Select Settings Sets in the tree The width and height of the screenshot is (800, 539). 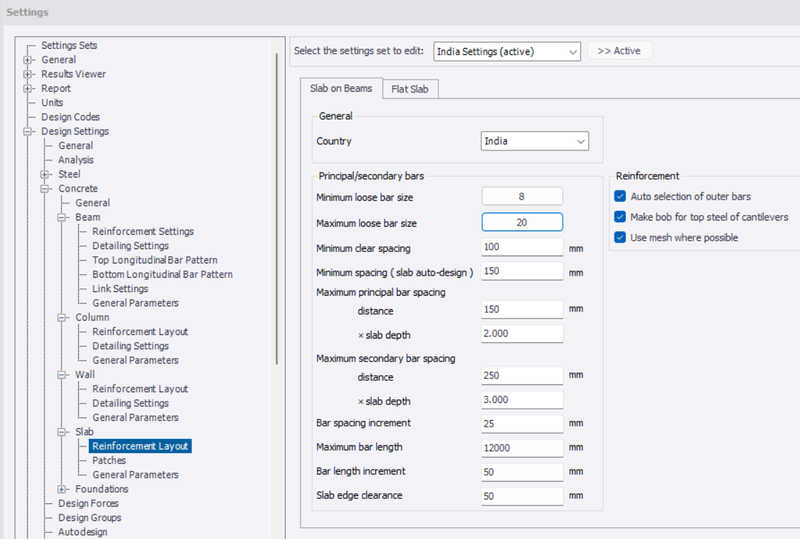pyautogui.click(x=69, y=45)
